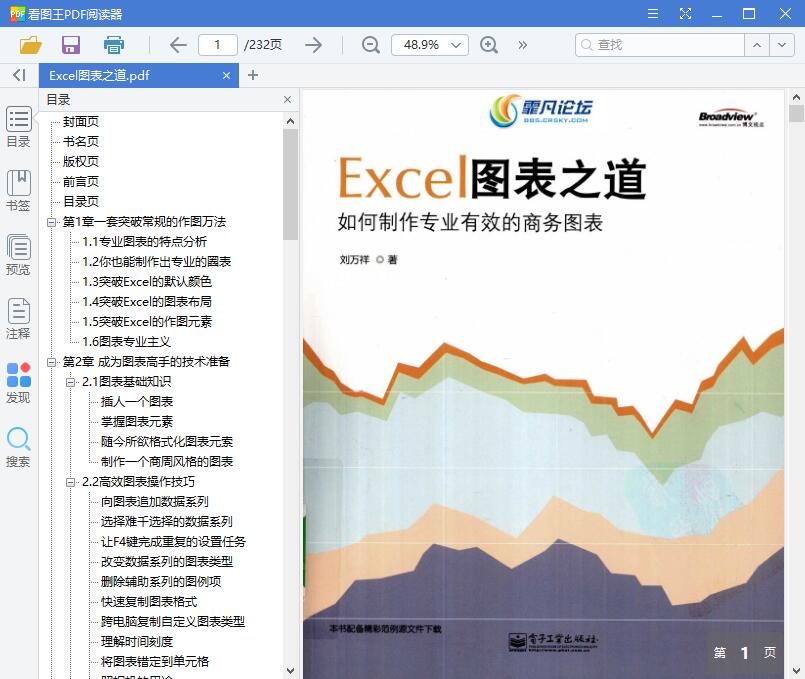Collapse the 2.1图表基础知识 node

click(70, 382)
